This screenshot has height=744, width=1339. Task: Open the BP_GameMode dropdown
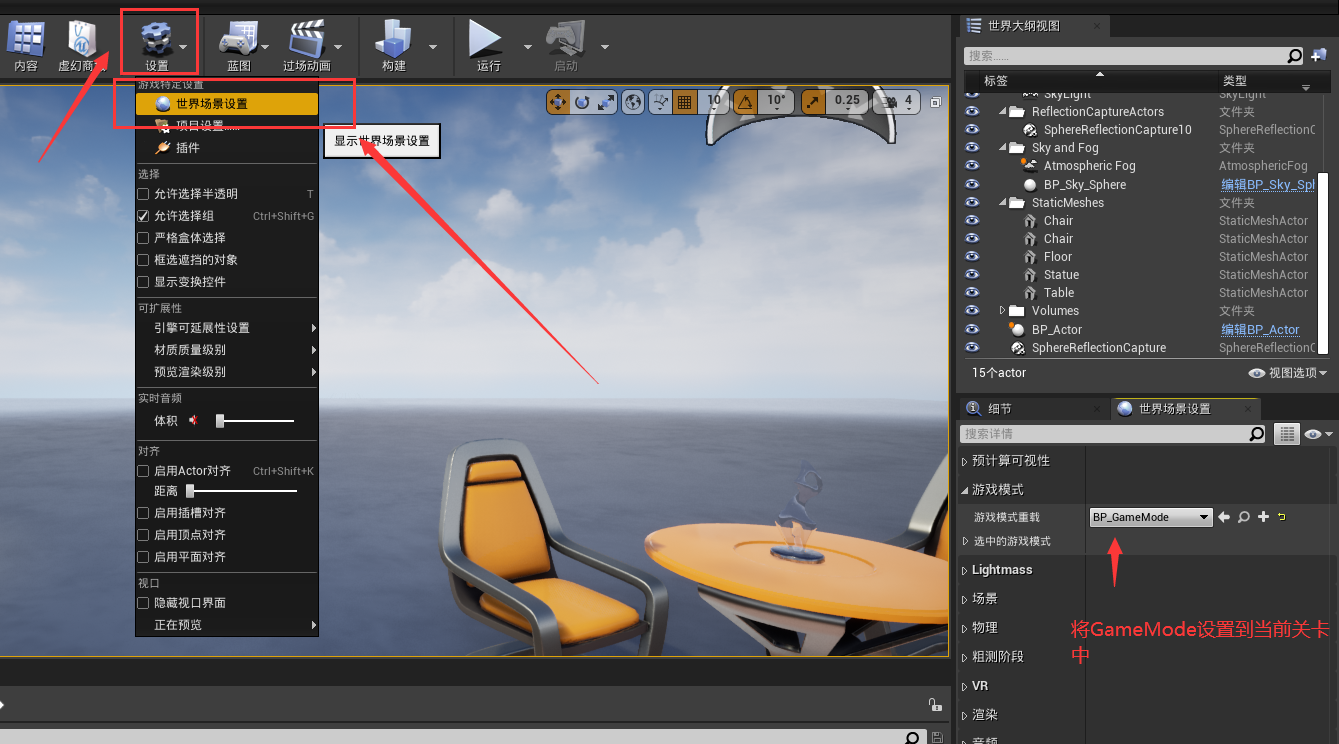click(1150, 517)
